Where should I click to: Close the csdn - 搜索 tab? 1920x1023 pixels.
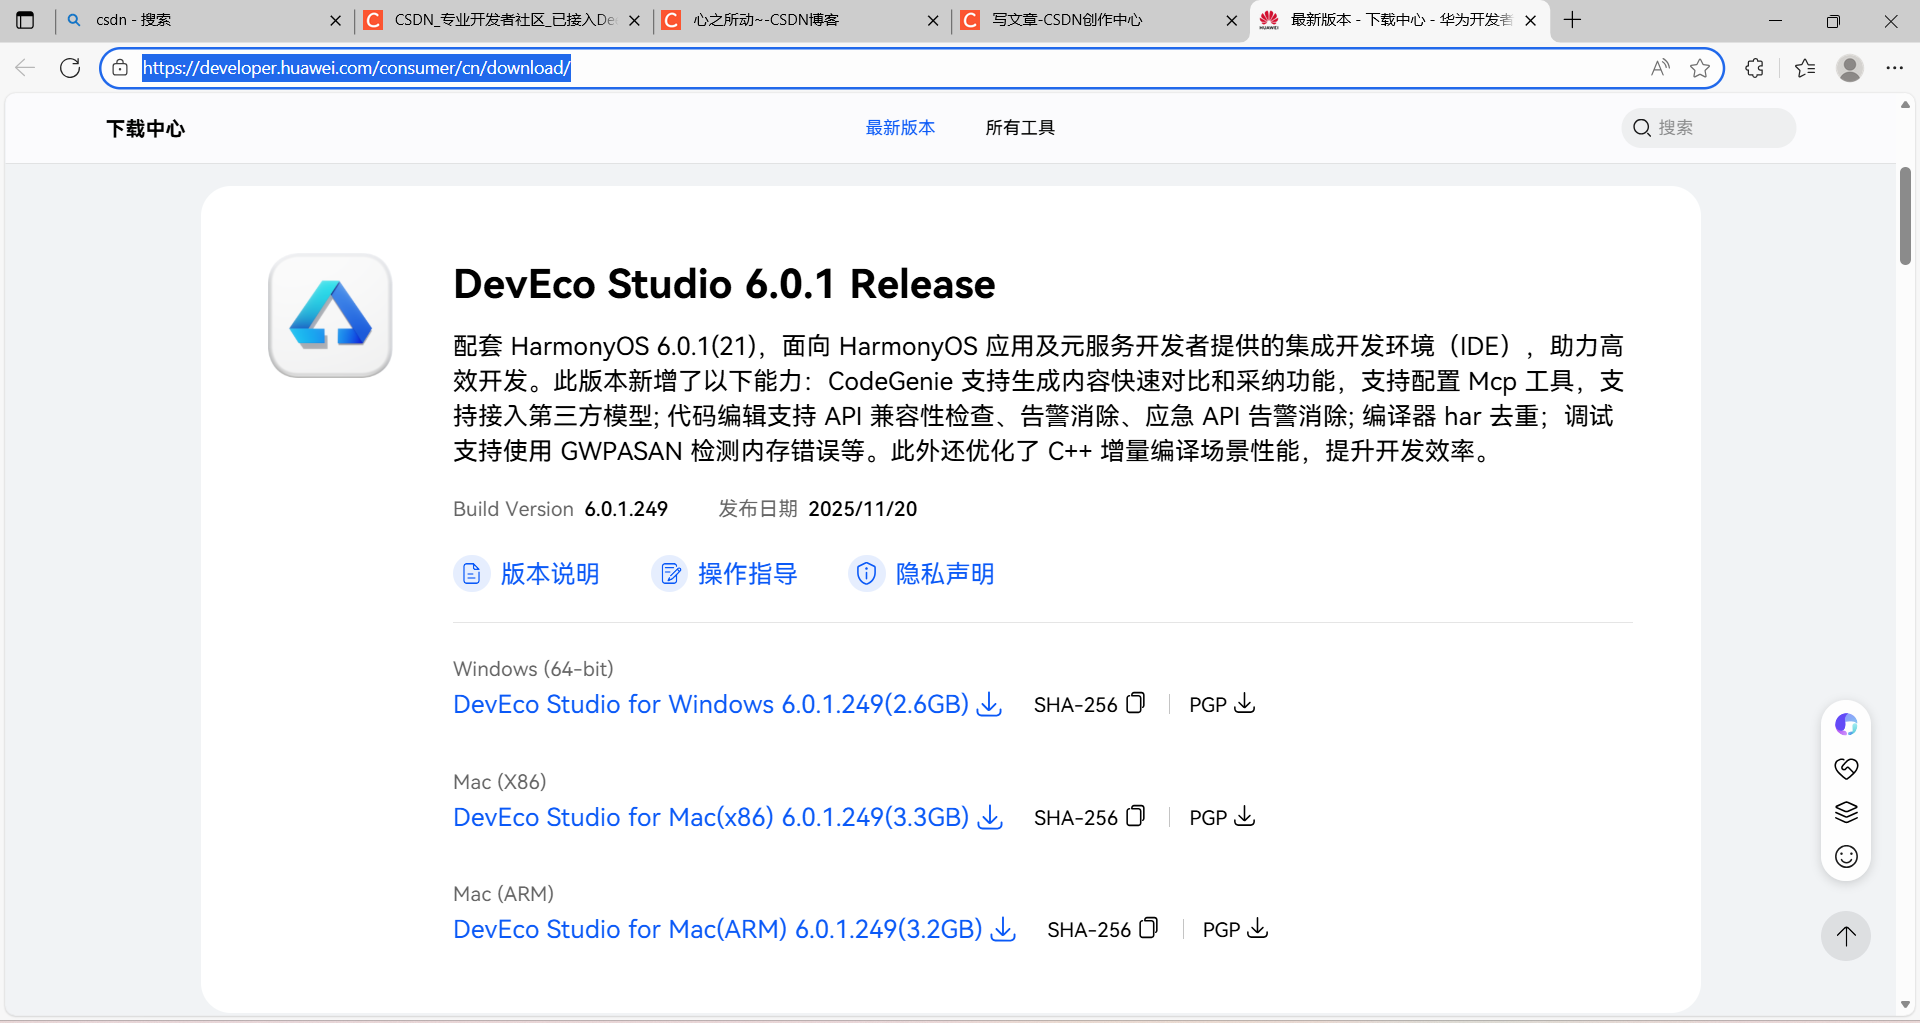coord(335,20)
